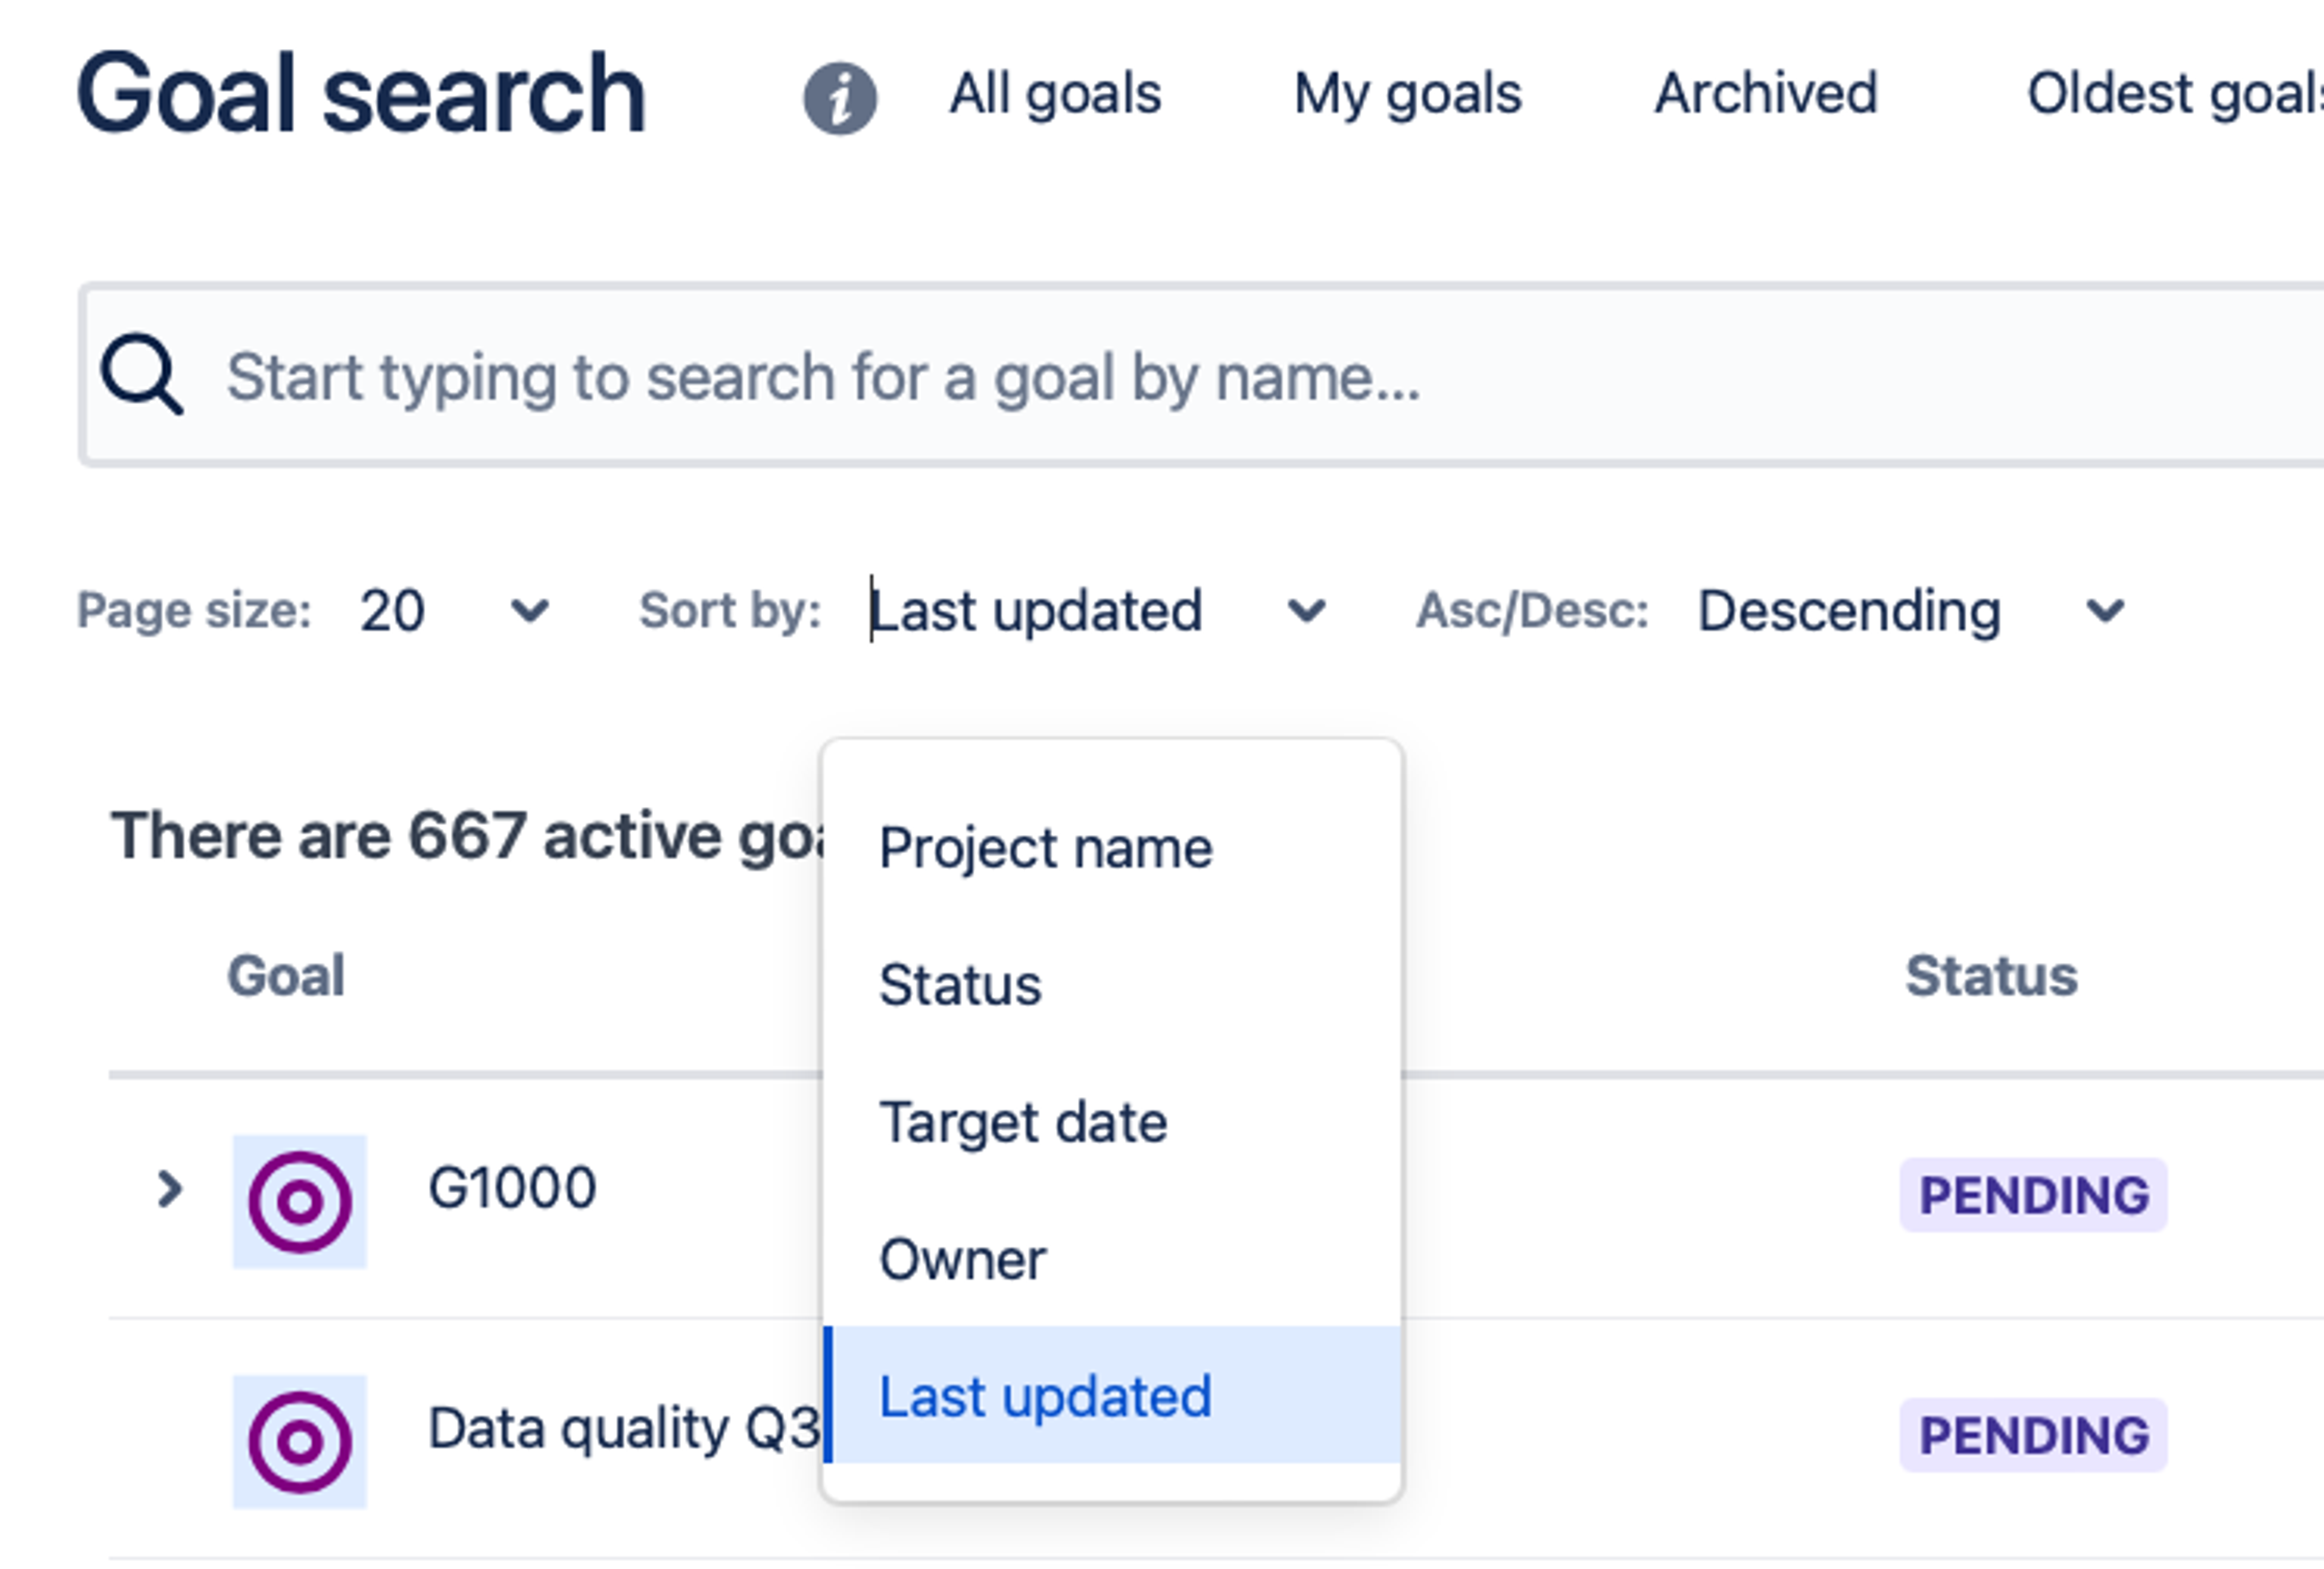Screen dimensions: 2324x1569
Task: Click the magnifying glass search icon
Action: tap(142, 374)
